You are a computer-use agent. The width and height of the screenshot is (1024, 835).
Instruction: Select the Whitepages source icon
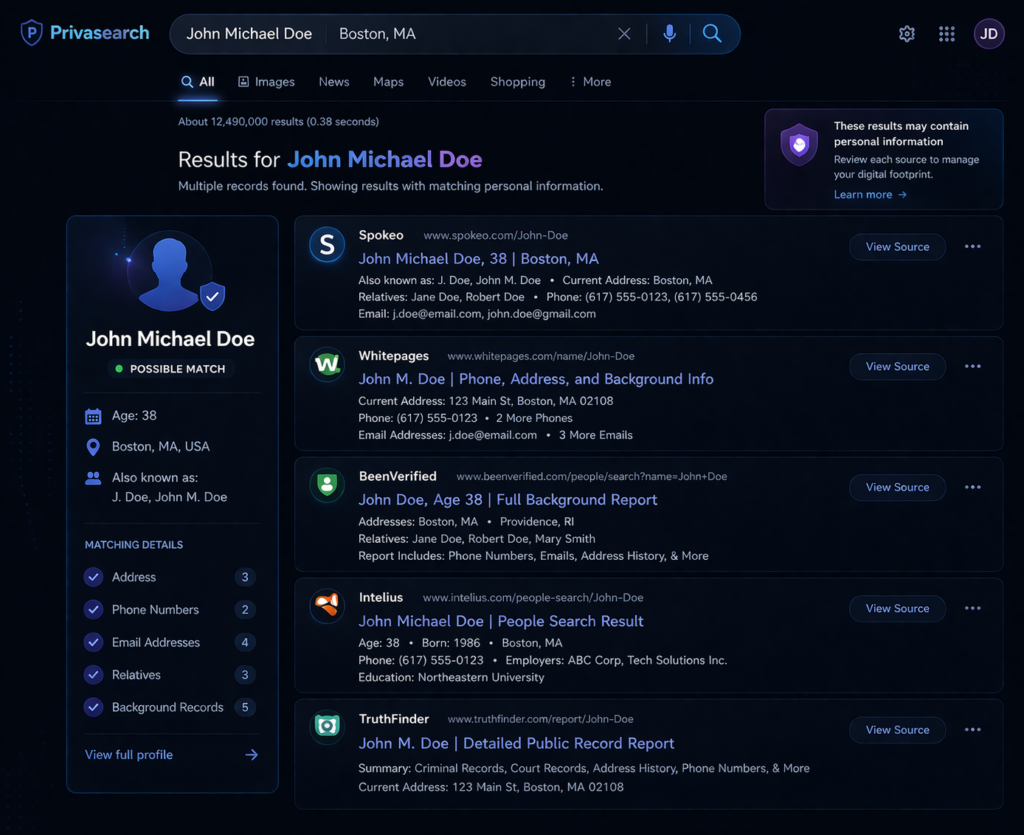point(327,365)
